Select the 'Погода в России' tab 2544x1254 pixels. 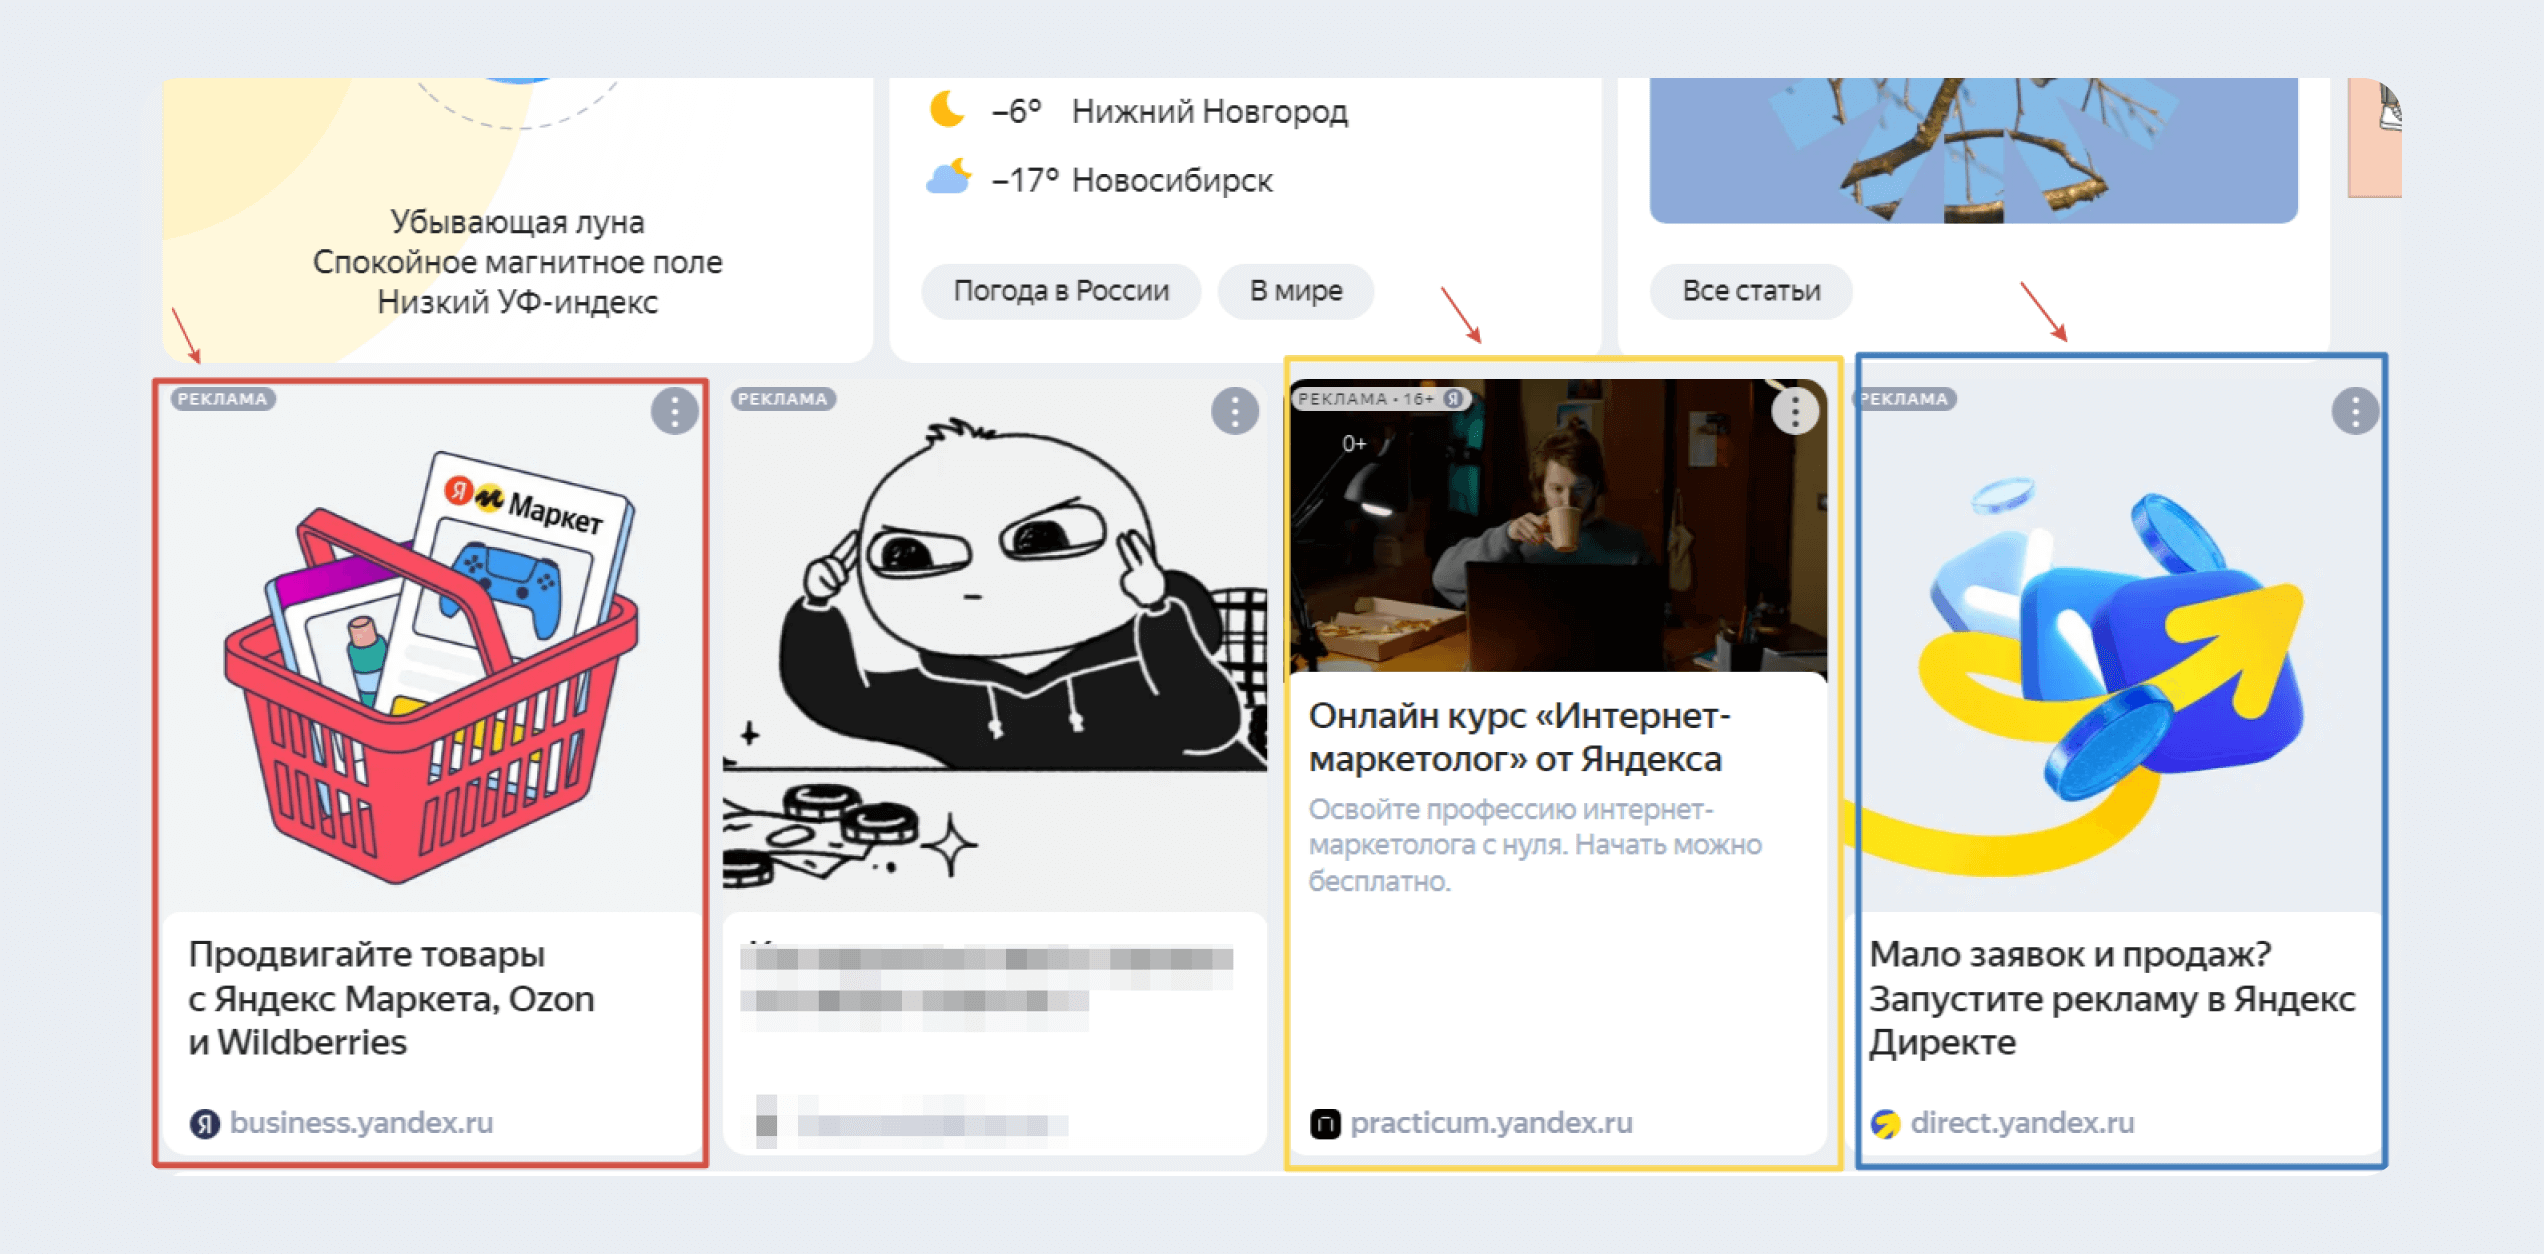(x=1062, y=291)
